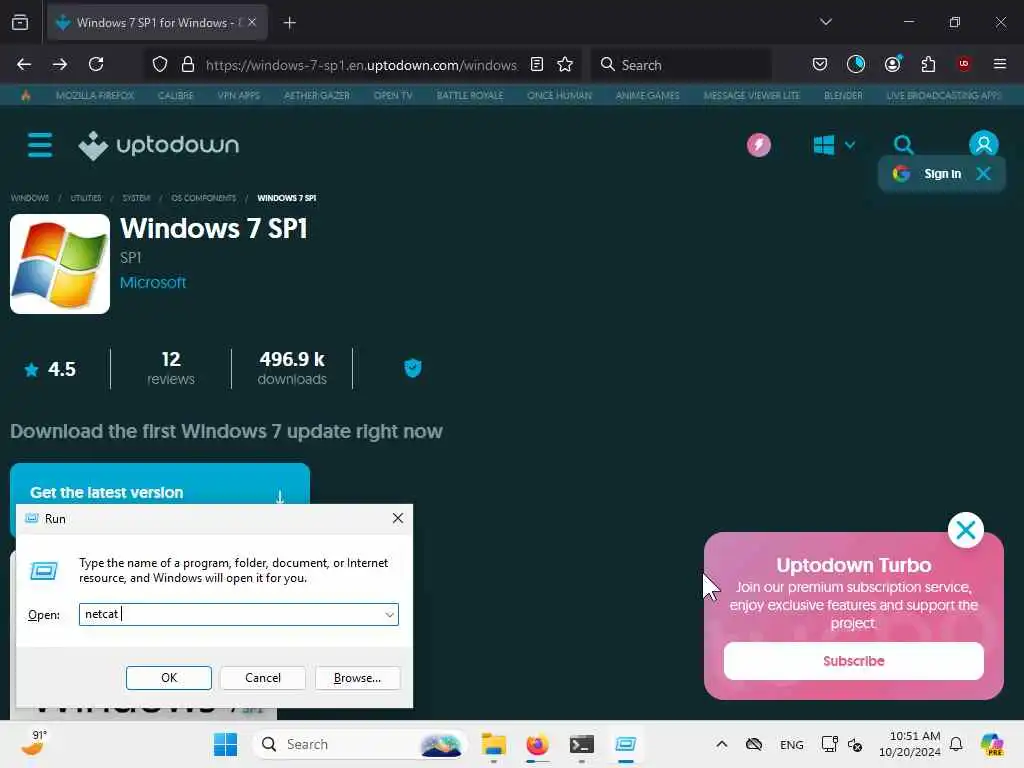
Task: Open Windows Start menu
Action: click(225, 744)
